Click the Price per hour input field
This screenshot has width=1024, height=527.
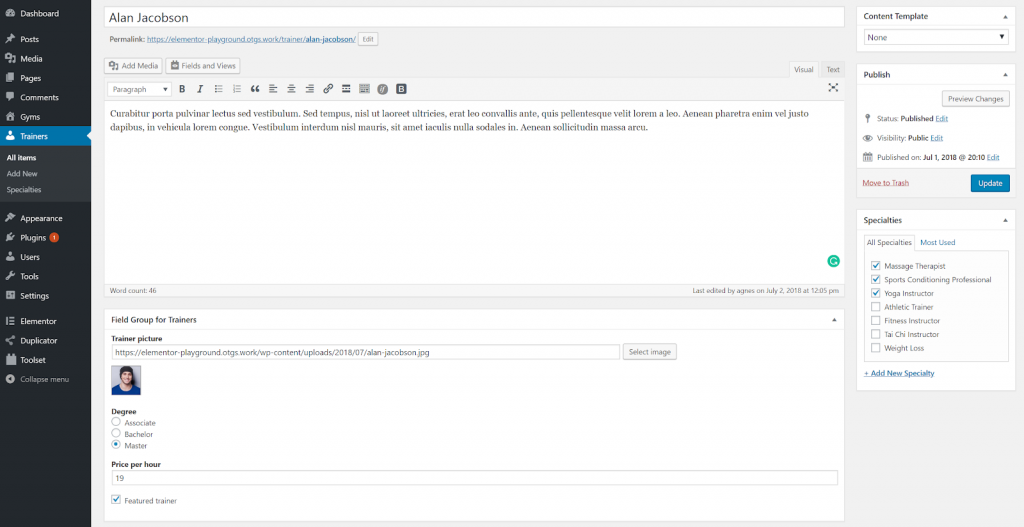(474, 479)
